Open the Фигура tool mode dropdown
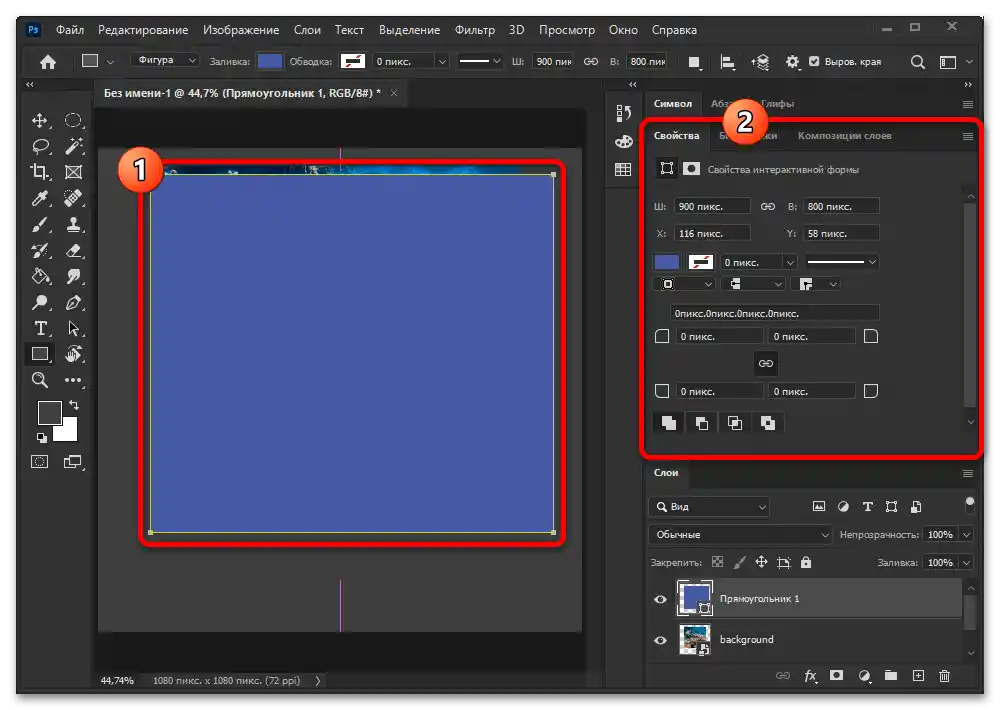This screenshot has height=710, width=1000. click(165, 60)
